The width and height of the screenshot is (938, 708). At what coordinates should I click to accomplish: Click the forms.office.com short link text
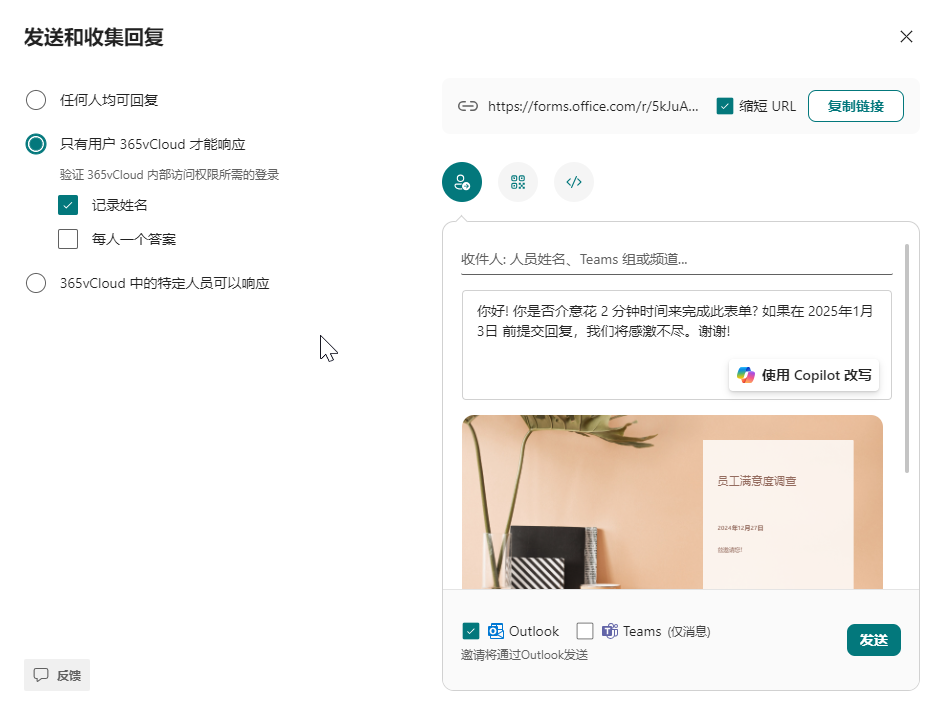coord(593,106)
